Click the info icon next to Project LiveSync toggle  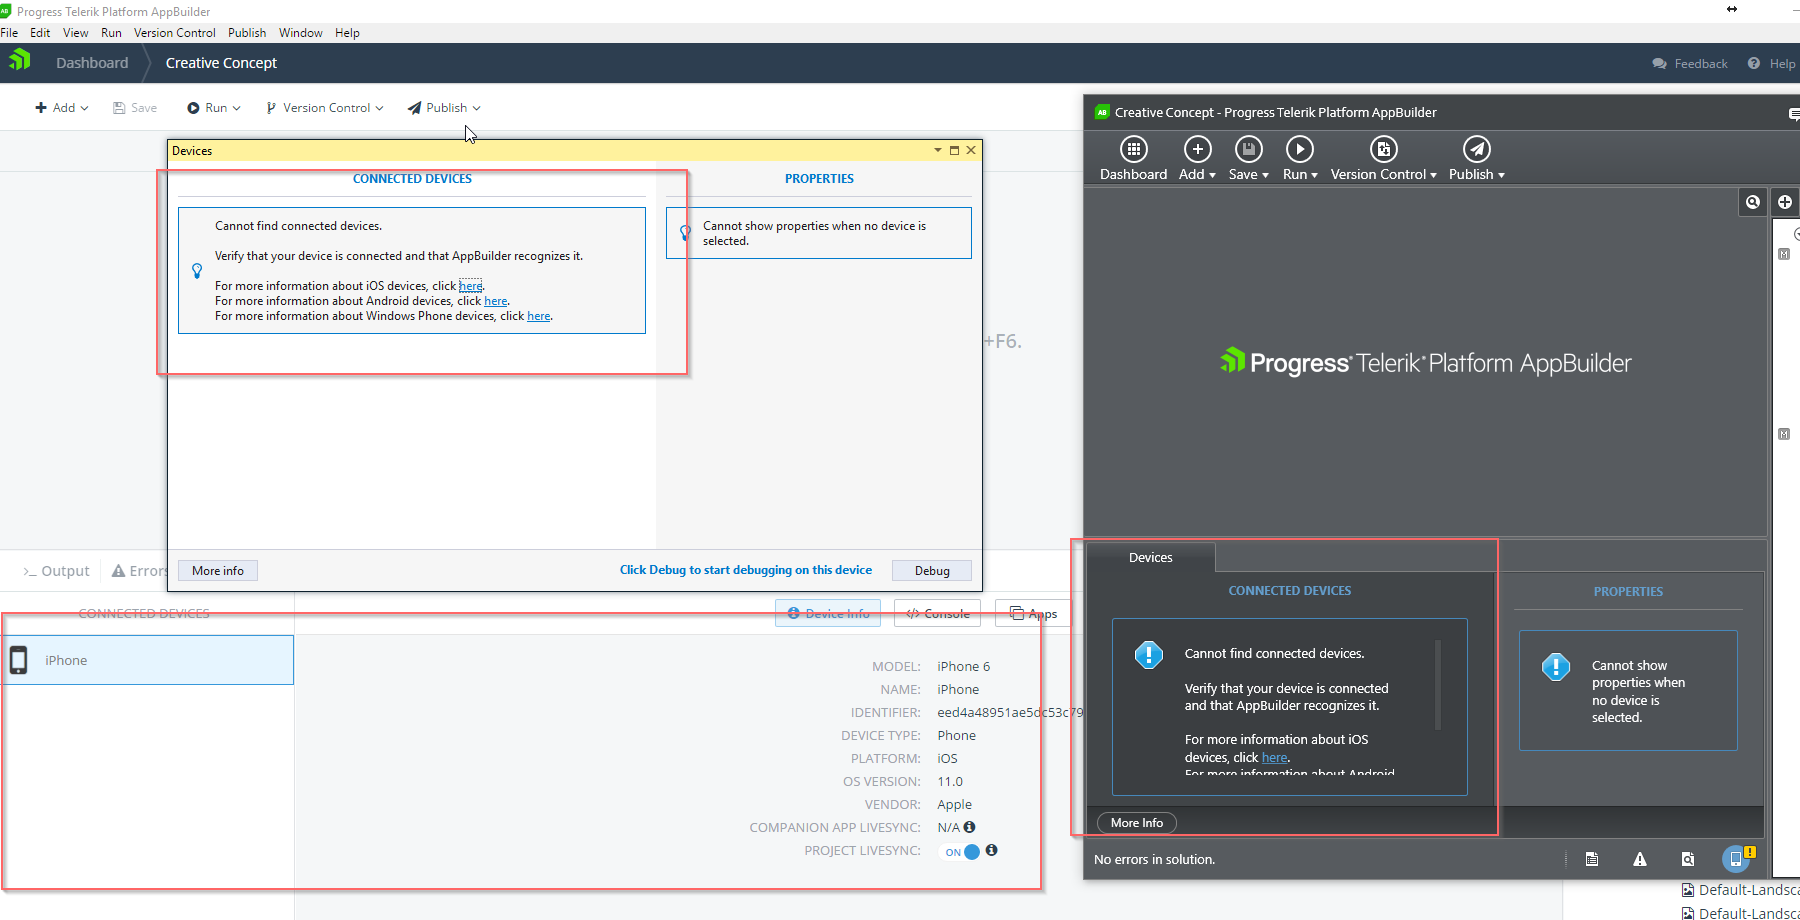[x=992, y=850]
